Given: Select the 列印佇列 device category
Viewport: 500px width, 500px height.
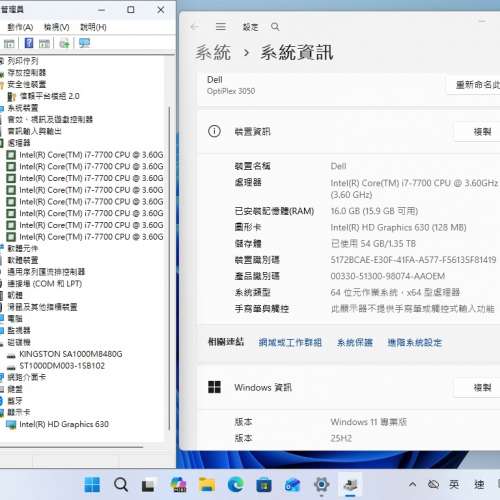Looking at the screenshot, I should 23,61.
